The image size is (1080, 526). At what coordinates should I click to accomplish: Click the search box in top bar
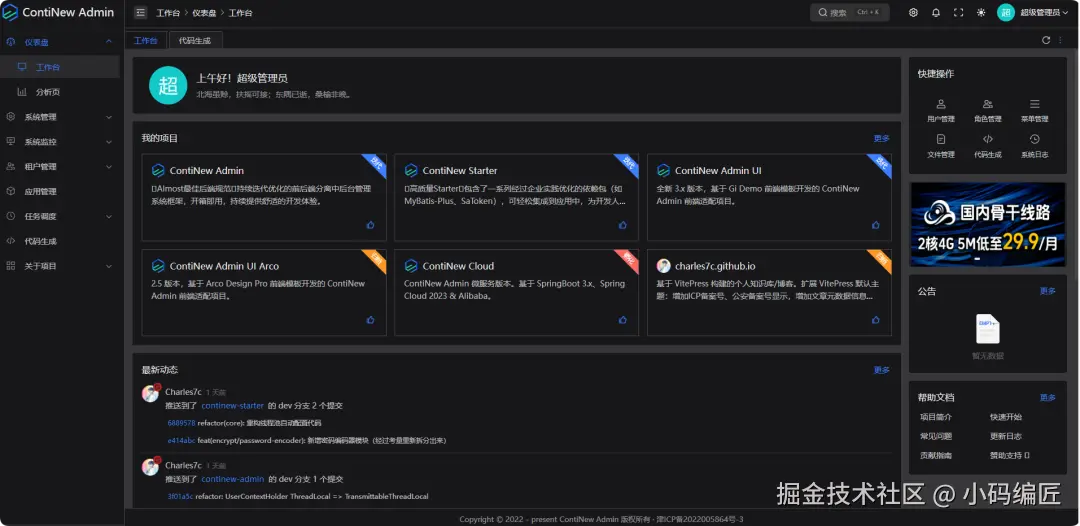pos(849,12)
